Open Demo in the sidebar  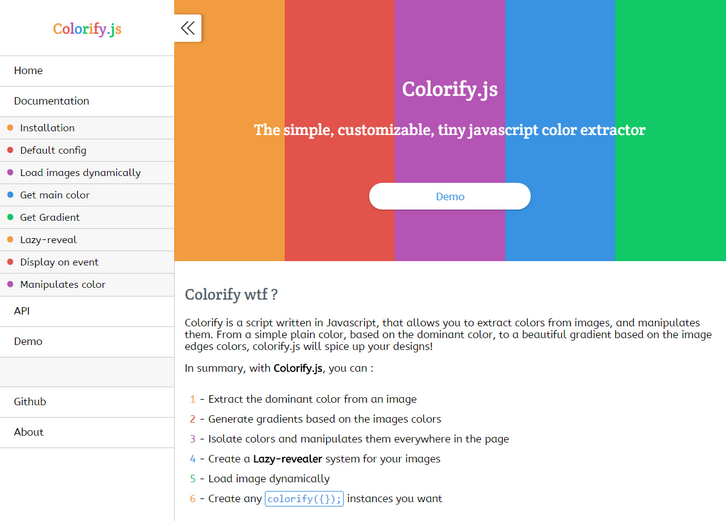point(28,341)
